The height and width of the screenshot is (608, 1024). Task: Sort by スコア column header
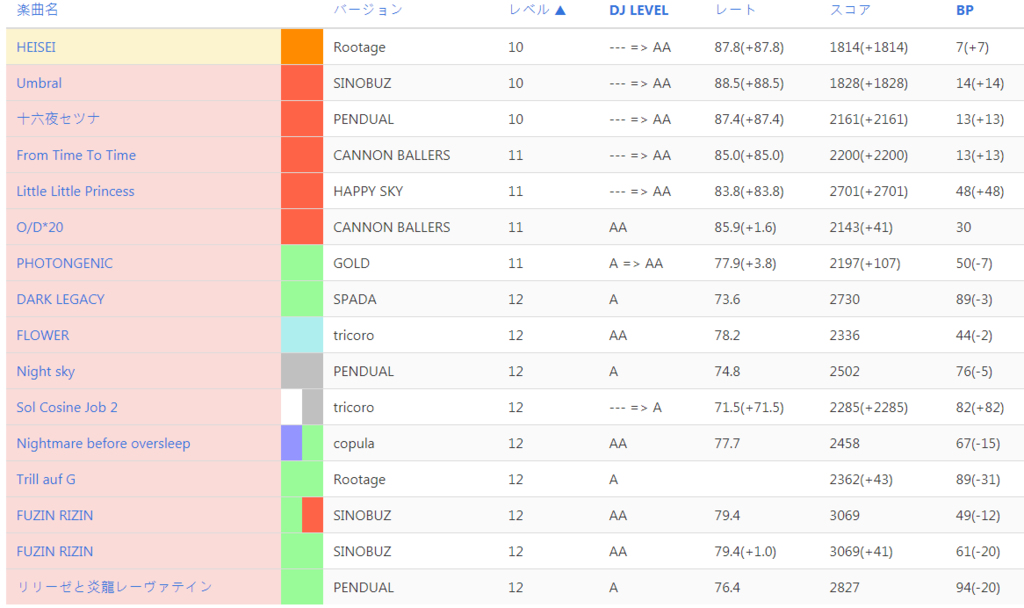tap(850, 10)
